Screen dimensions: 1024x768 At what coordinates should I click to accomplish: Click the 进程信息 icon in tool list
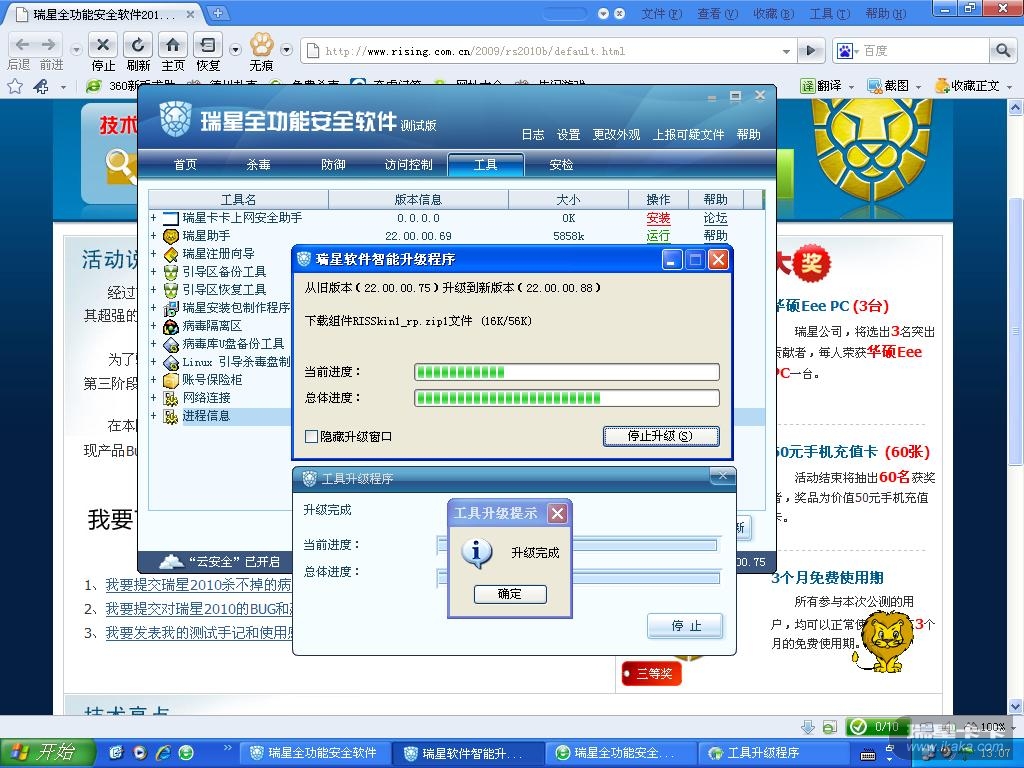170,416
